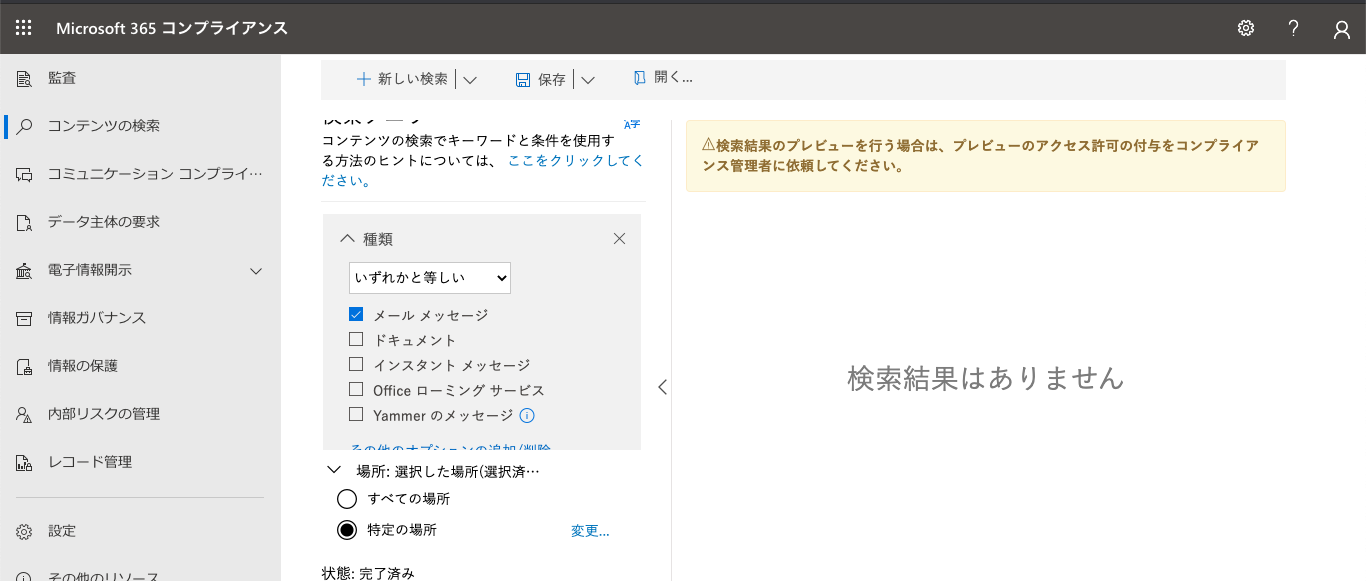Click the 情報ガバナンス icon
This screenshot has width=1366, height=581.
pos(25,318)
